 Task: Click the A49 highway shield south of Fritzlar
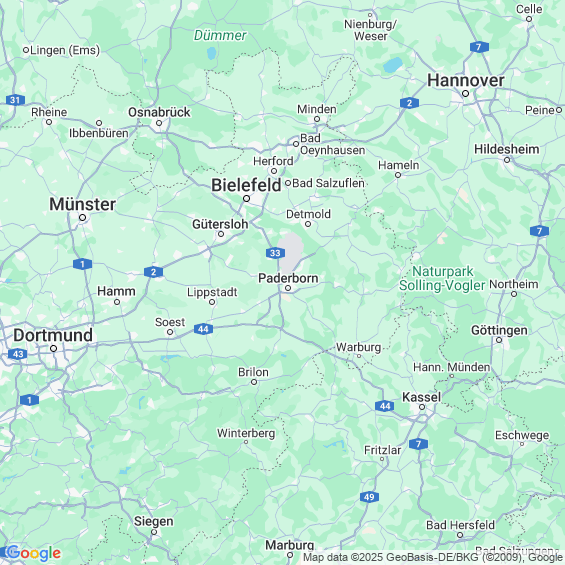point(369,497)
